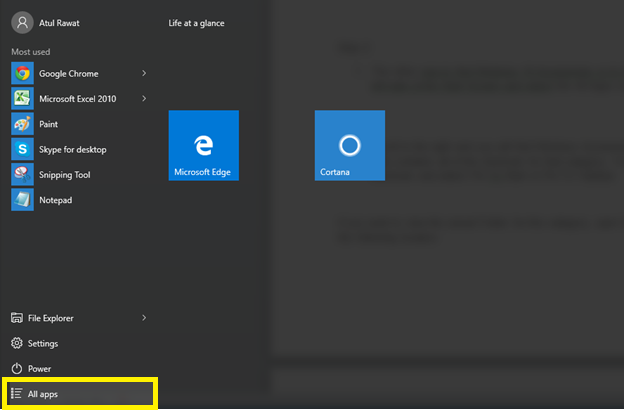Choose the Paint entry text
Screen dimensions: 624x411
pyautogui.click(x=48, y=124)
